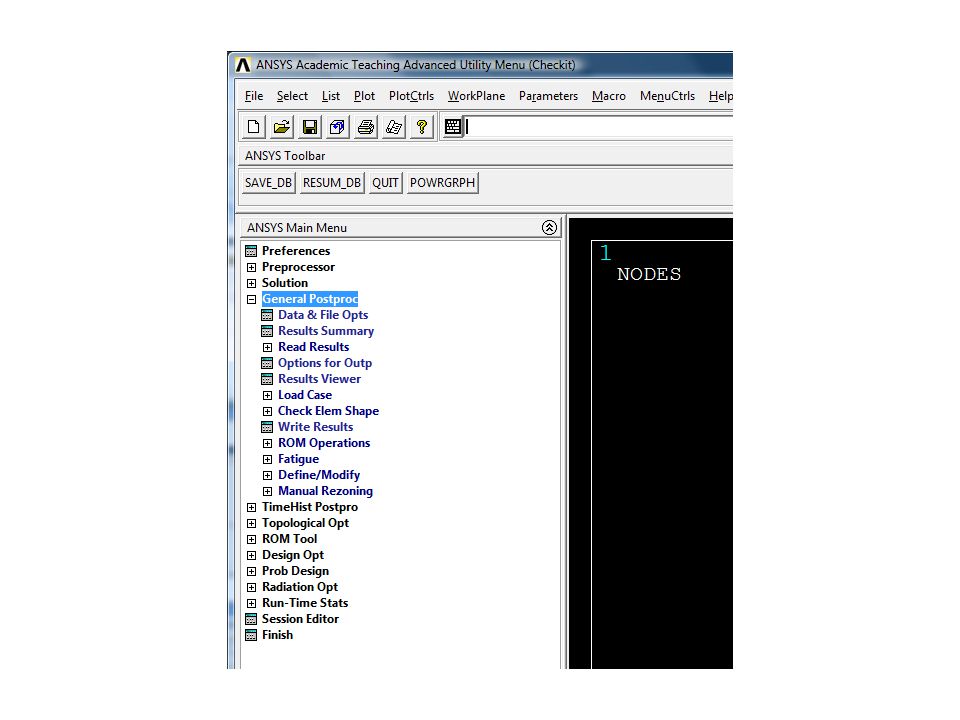Expand the Solution tree node
Screen dimensions: 960x720
tap(252, 283)
